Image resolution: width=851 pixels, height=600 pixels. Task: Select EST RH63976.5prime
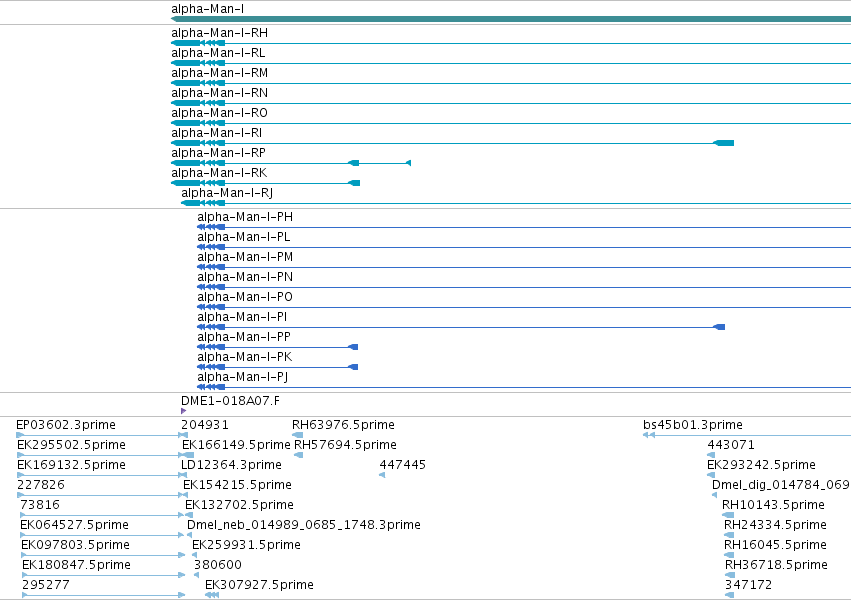344,425
